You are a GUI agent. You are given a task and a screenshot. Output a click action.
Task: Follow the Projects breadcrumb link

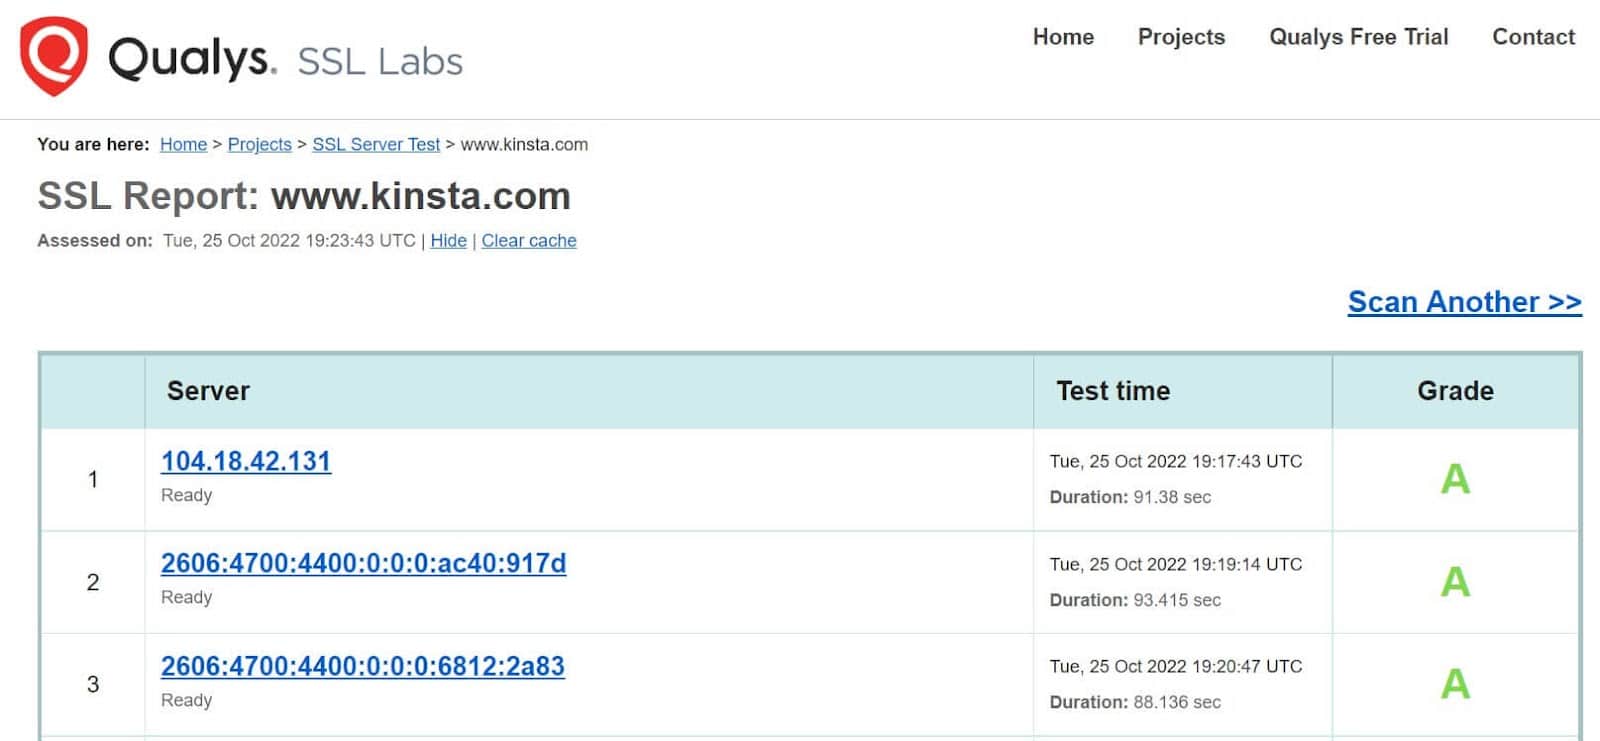pyautogui.click(x=260, y=144)
